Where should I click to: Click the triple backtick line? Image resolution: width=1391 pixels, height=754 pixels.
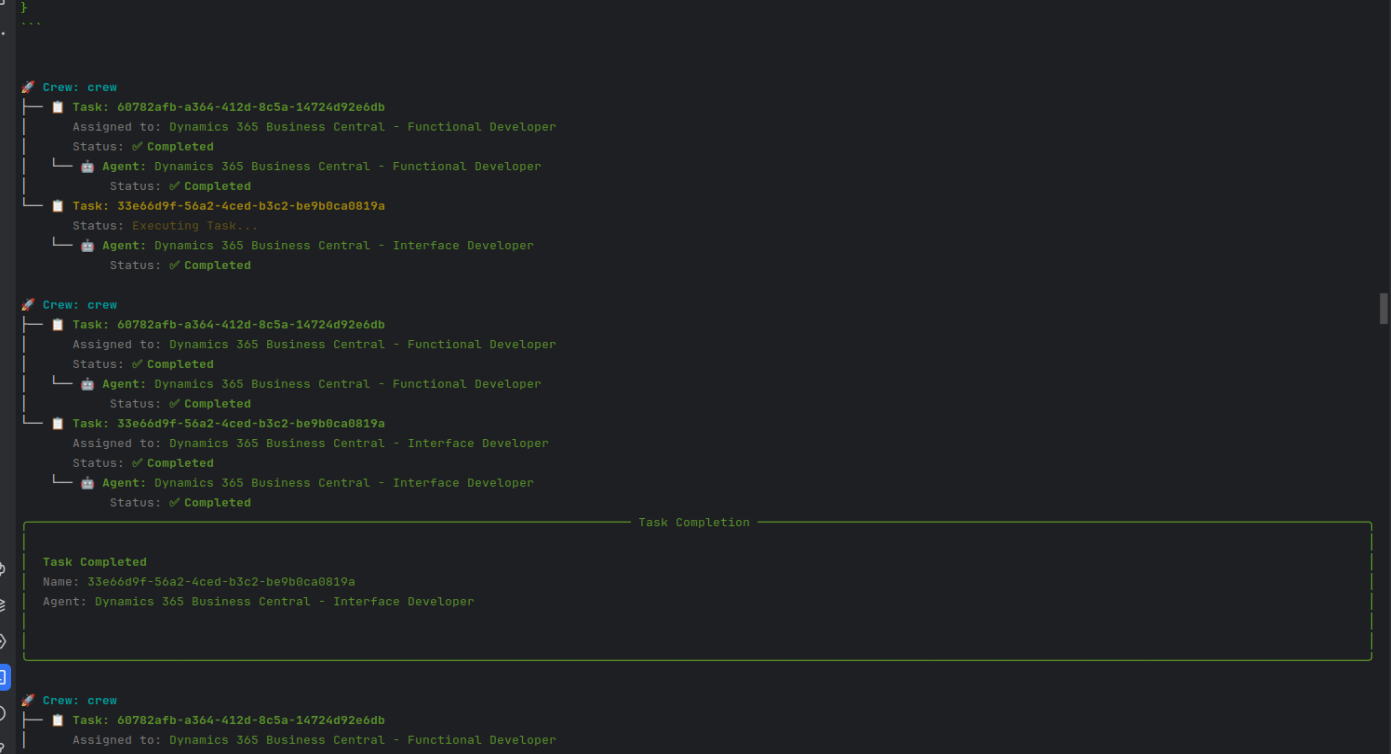coord(31,24)
